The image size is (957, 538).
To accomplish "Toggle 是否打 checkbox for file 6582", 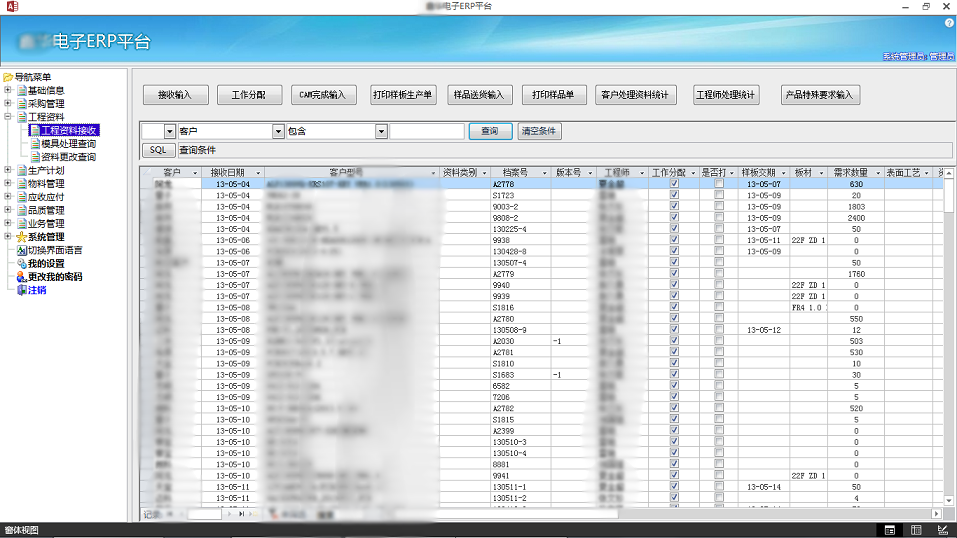I will coord(719,385).
